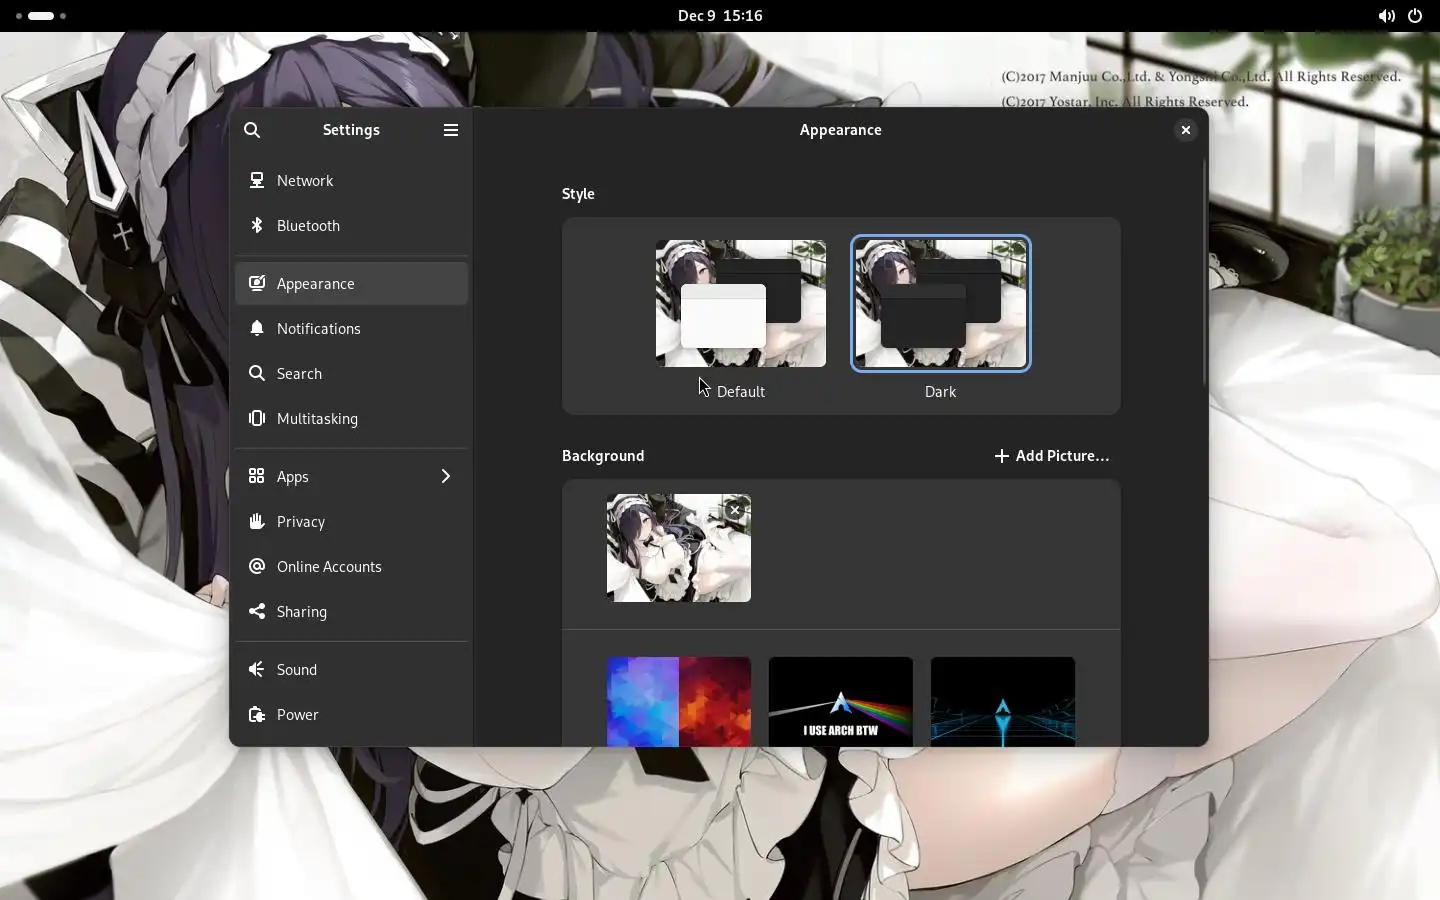Click the Sharing sidebar icon
The image size is (1440, 900).
click(x=257, y=611)
